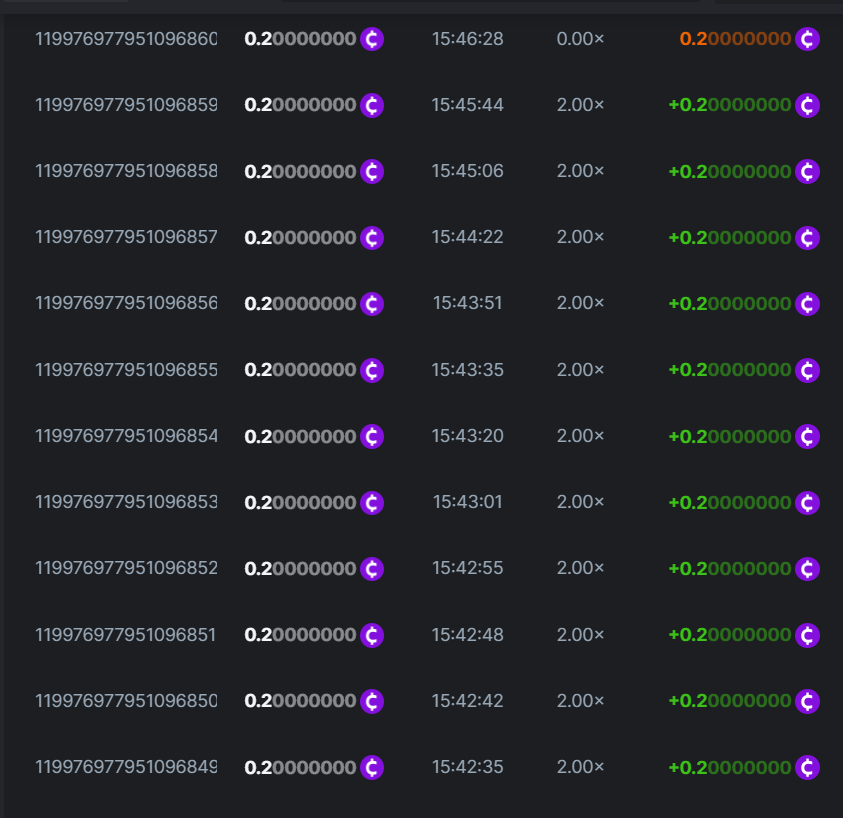The image size is (843, 818).
Task: Open bet ID ending in 6858
Action: pos(126,172)
